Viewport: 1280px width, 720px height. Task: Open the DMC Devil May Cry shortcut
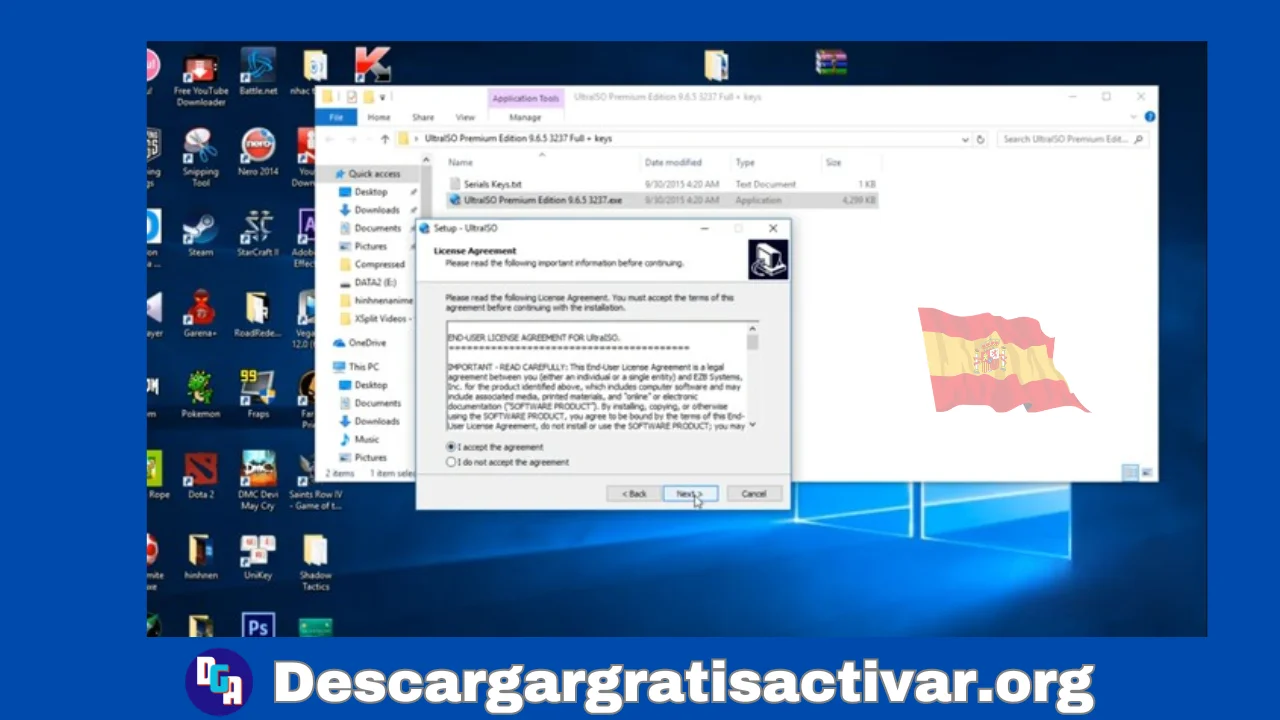258,481
